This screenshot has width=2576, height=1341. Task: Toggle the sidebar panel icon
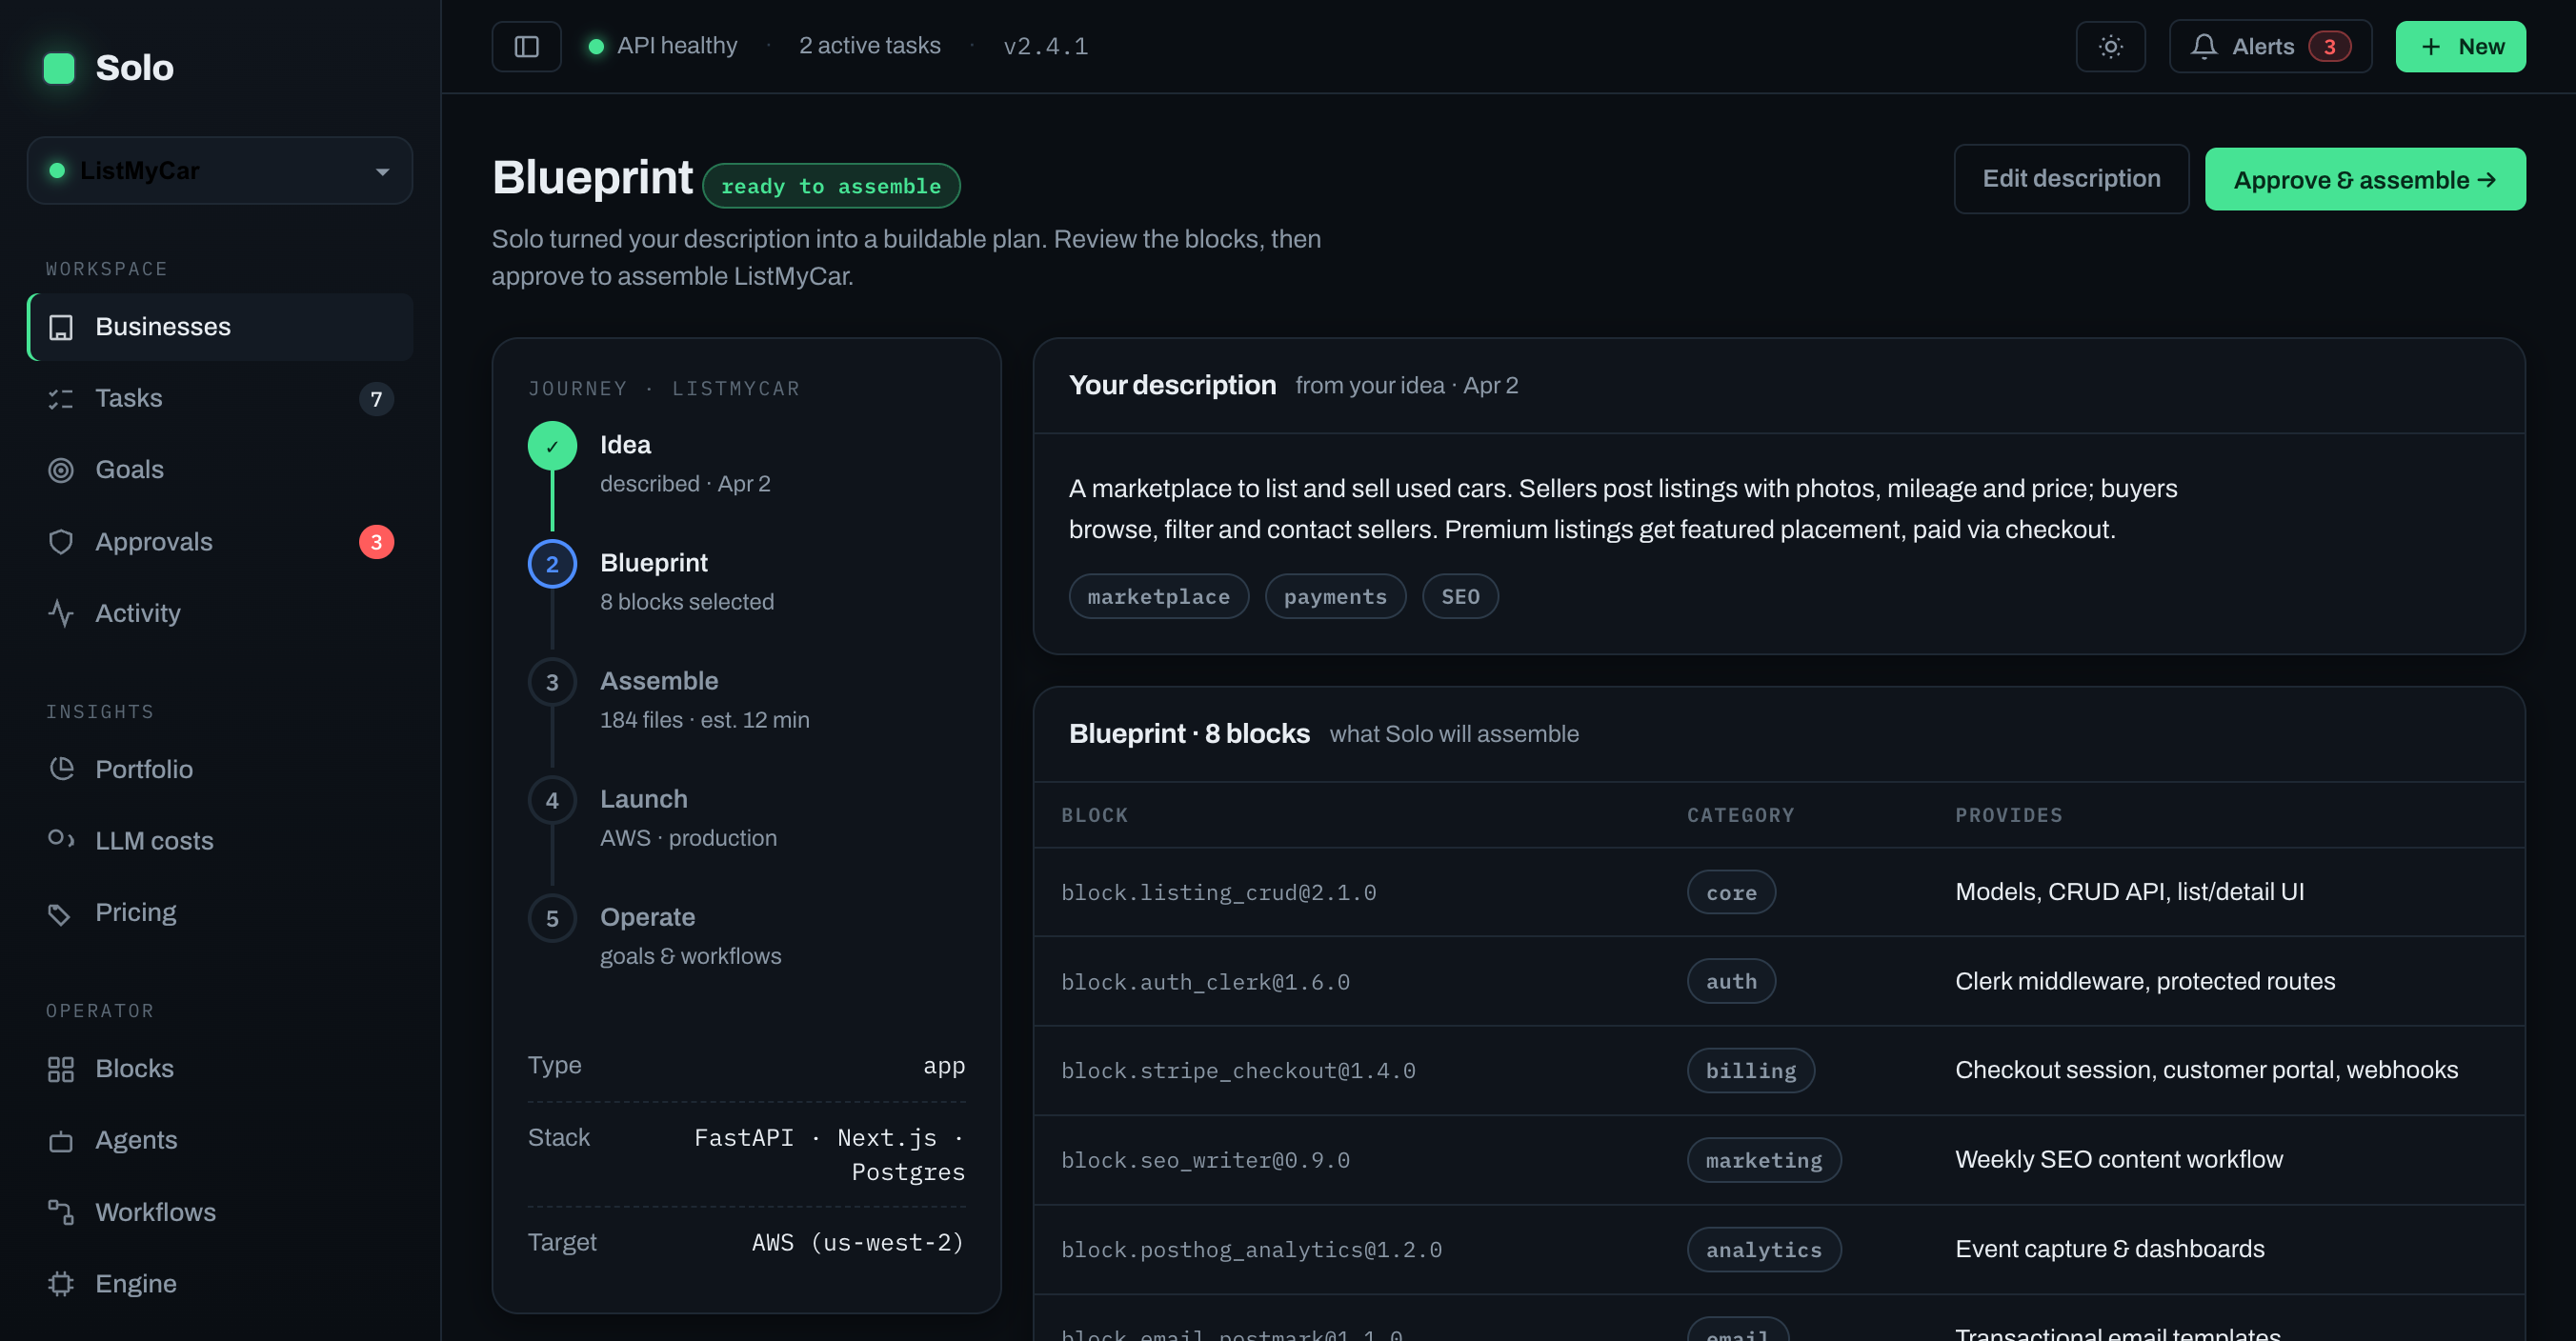click(x=526, y=46)
